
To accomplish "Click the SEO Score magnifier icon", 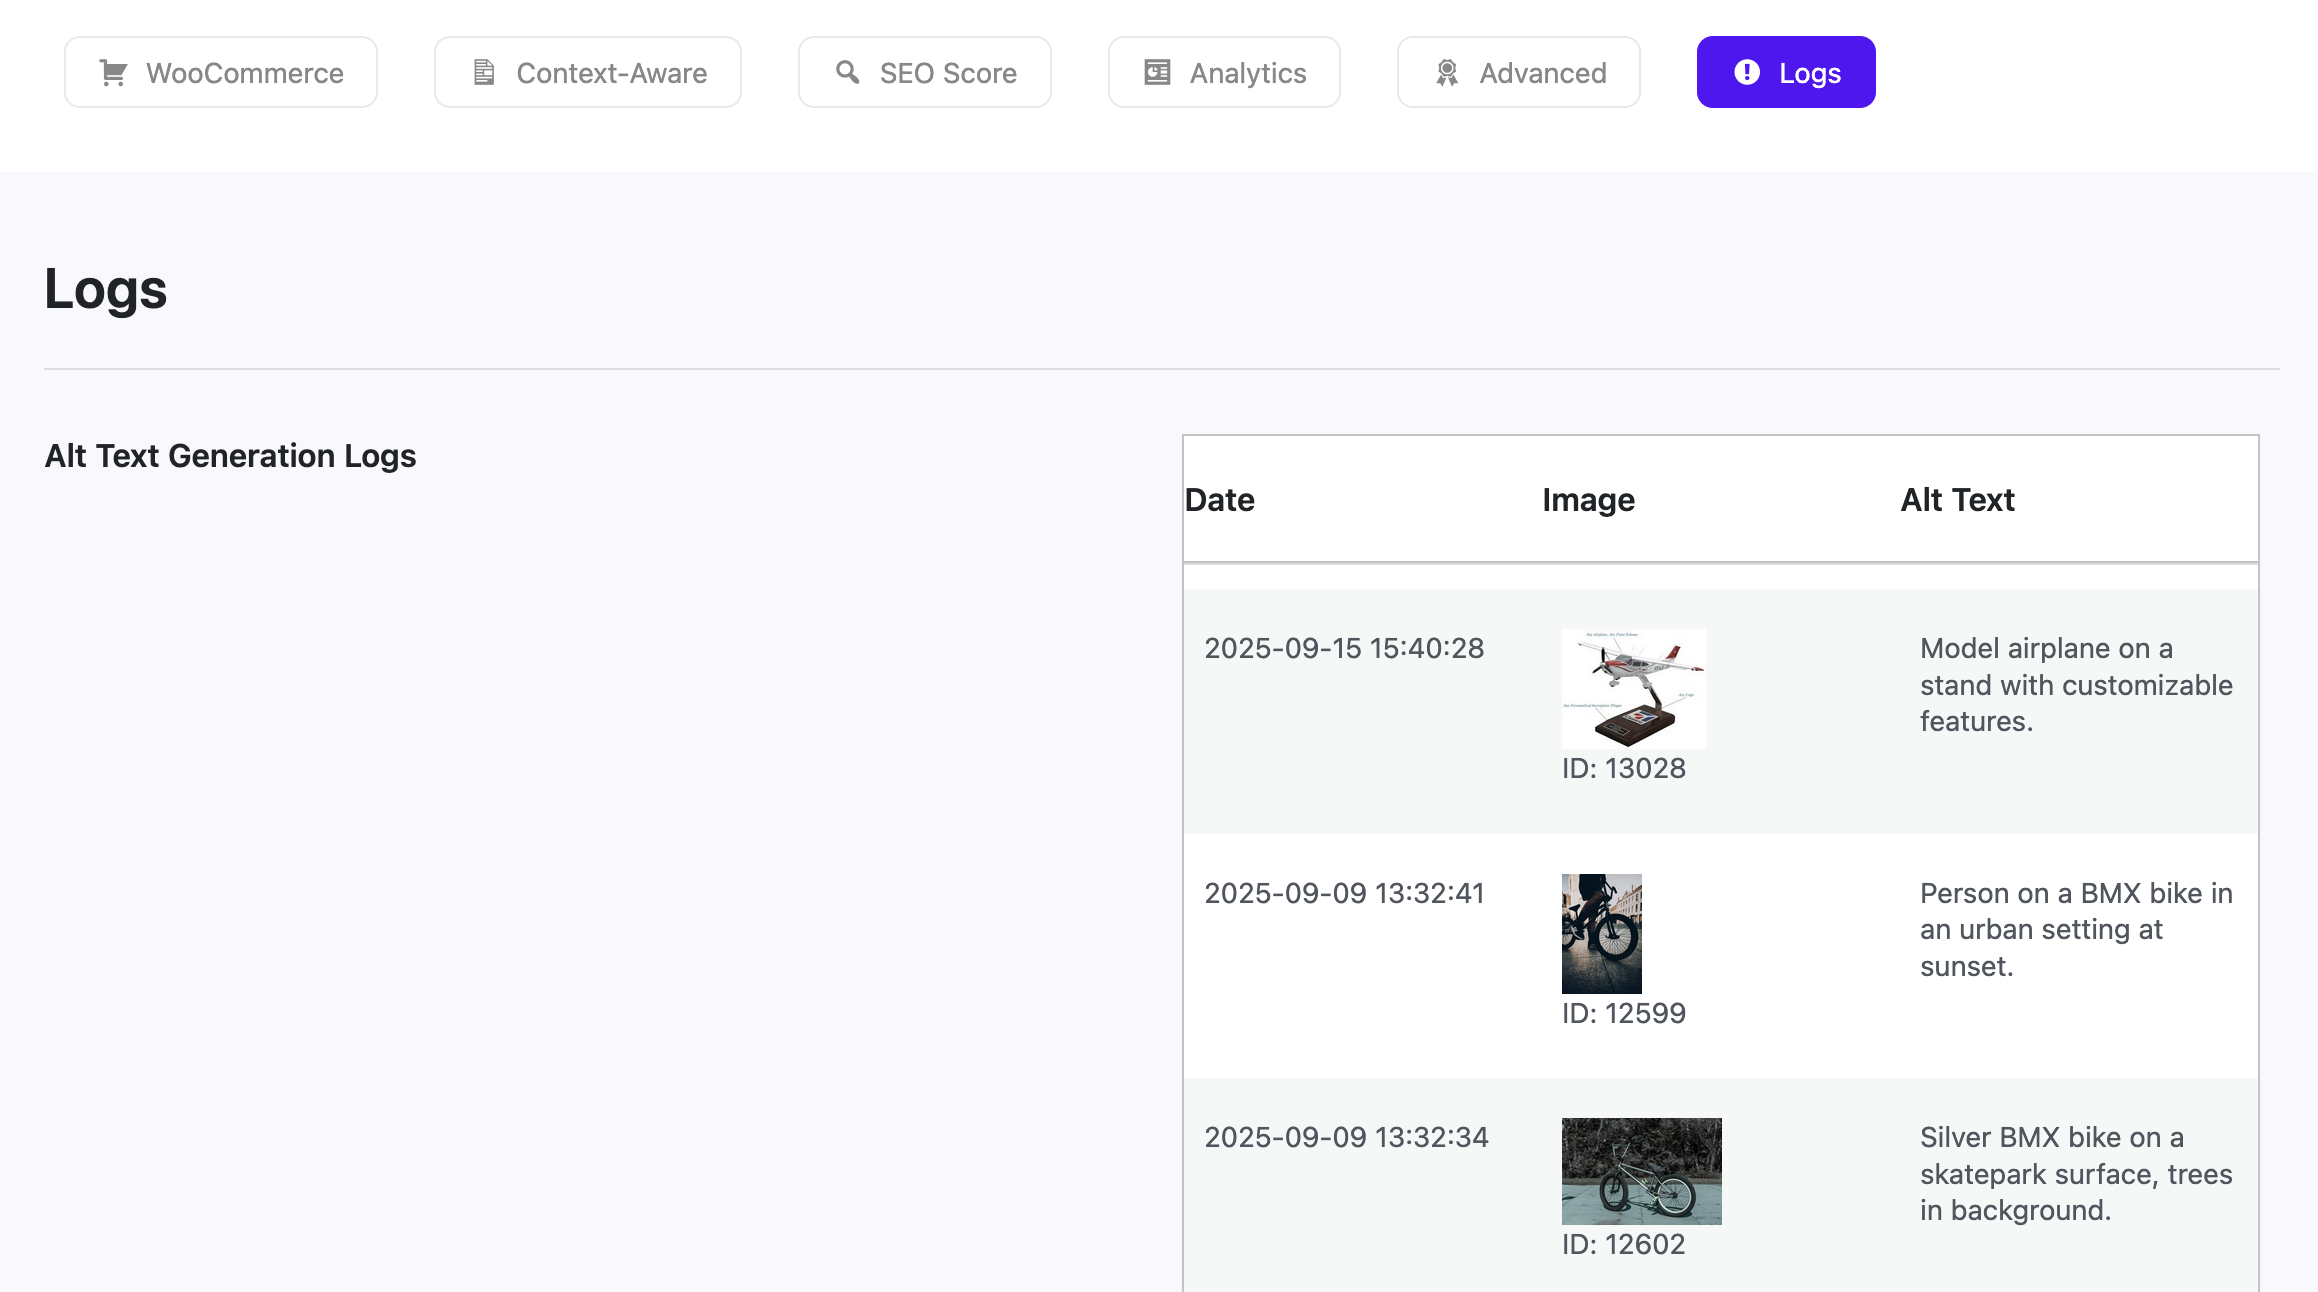I will click(x=847, y=72).
